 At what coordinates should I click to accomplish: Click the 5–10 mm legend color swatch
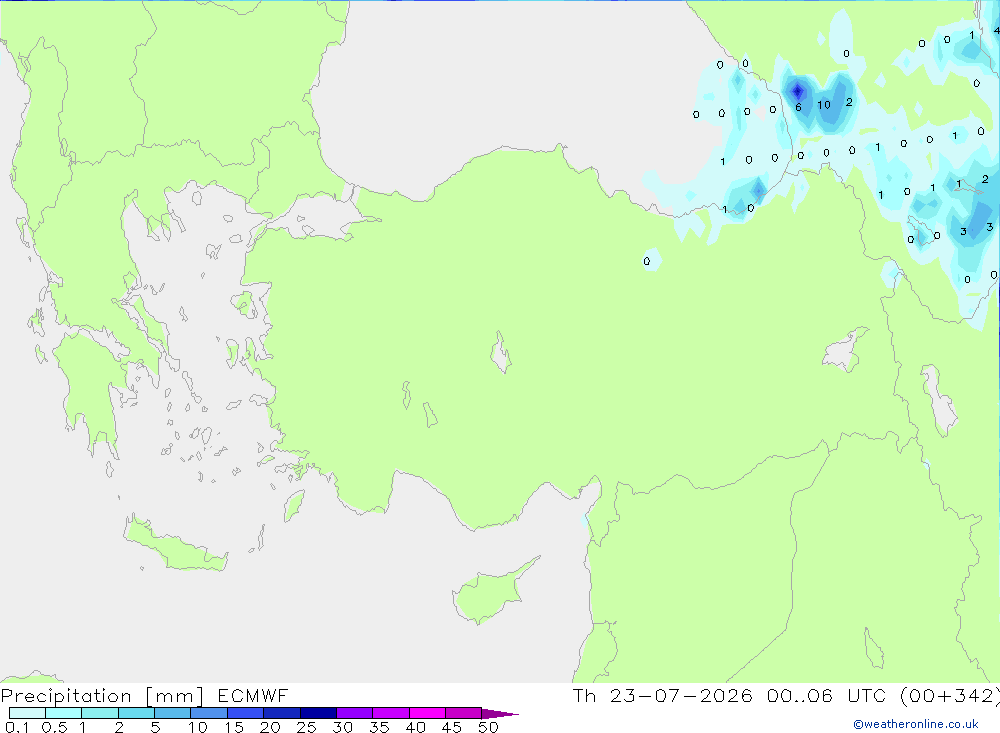[x=173, y=713]
